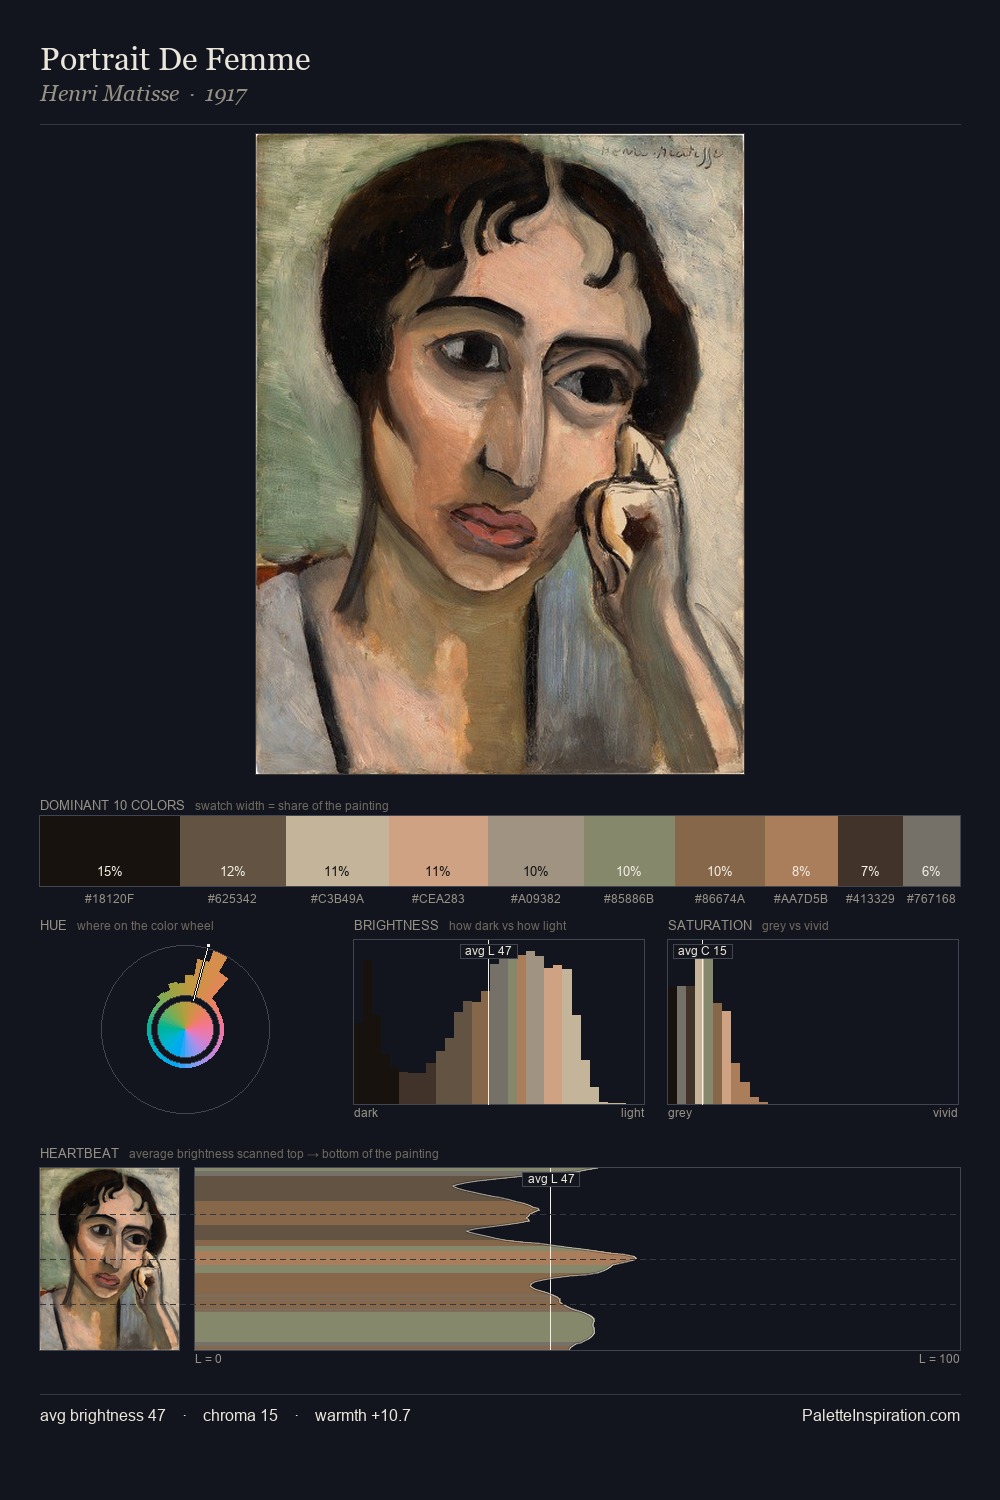This screenshot has height=1500, width=1000.
Task: Click the PaletteInspiration.com link
Action: 881,1415
